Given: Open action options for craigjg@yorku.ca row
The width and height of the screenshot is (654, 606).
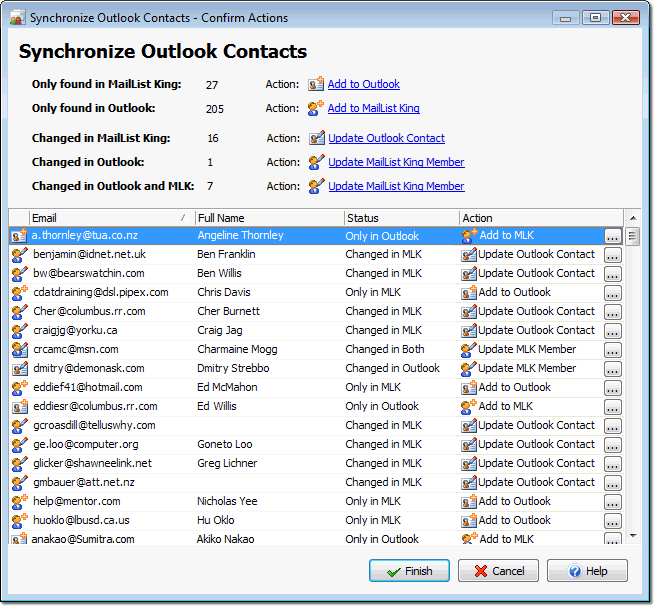Looking at the screenshot, I should pyautogui.click(x=612, y=331).
